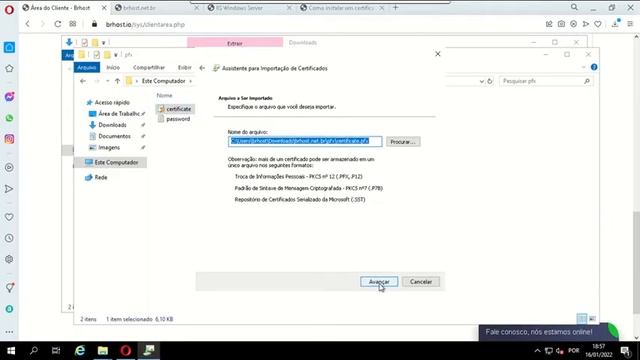Open the address bar history dropdown

tap(482, 81)
